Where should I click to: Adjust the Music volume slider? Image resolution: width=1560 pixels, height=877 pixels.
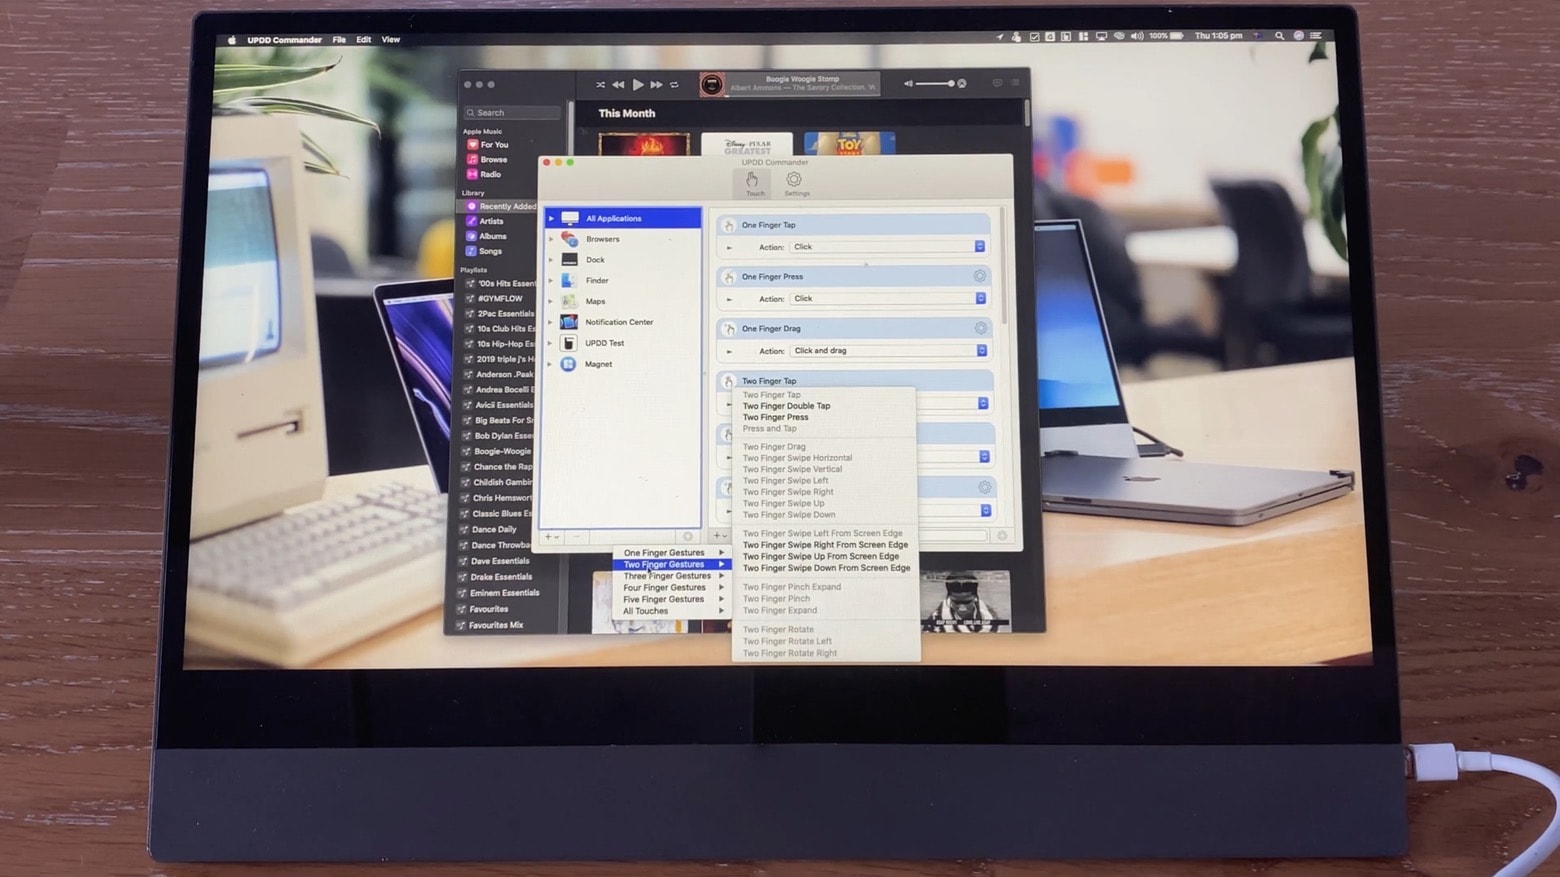[935, 84]
